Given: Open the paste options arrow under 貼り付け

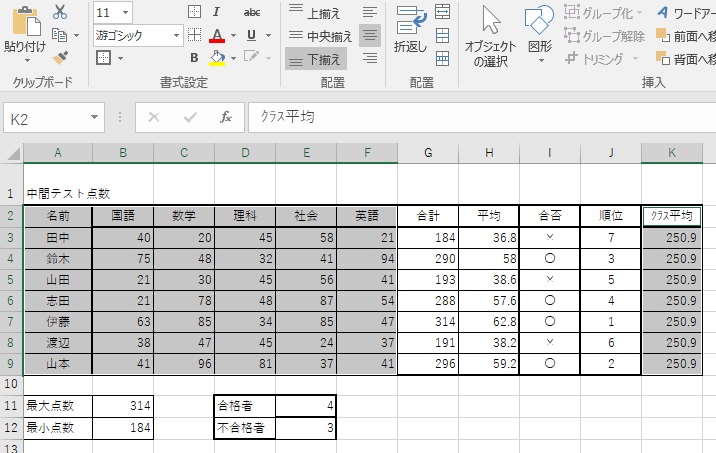Looking at the screenshot, I should point(27,60).
